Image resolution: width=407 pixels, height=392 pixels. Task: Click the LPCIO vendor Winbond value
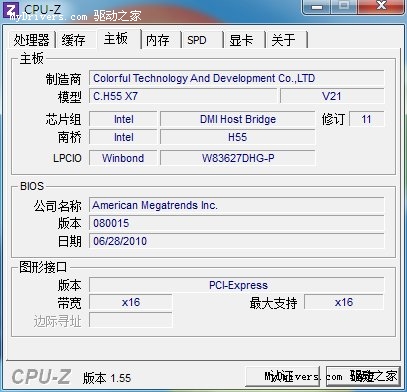pos(123,158)
